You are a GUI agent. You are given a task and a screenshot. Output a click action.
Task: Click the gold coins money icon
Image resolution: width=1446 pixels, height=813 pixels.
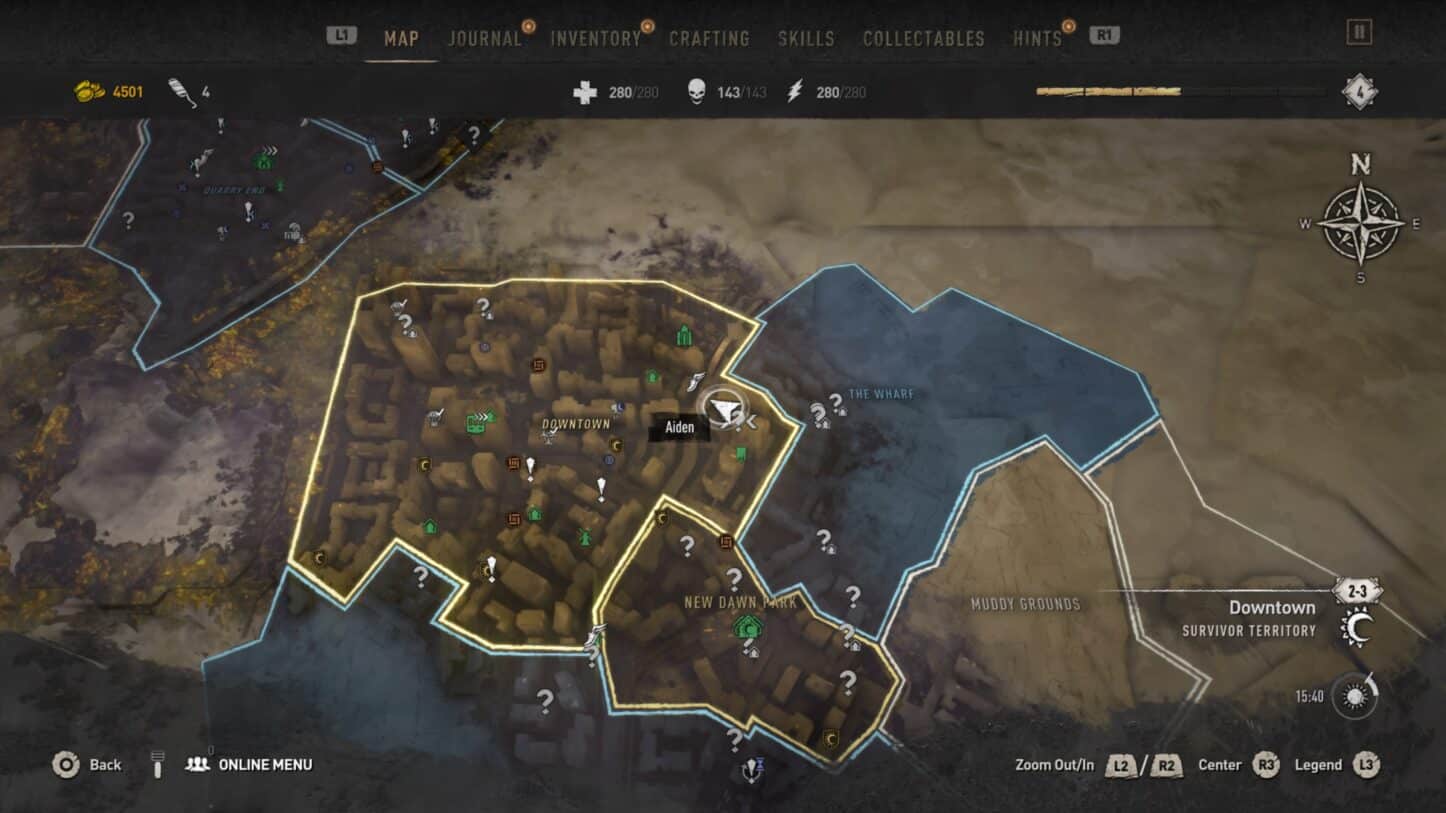coord(90,92)
